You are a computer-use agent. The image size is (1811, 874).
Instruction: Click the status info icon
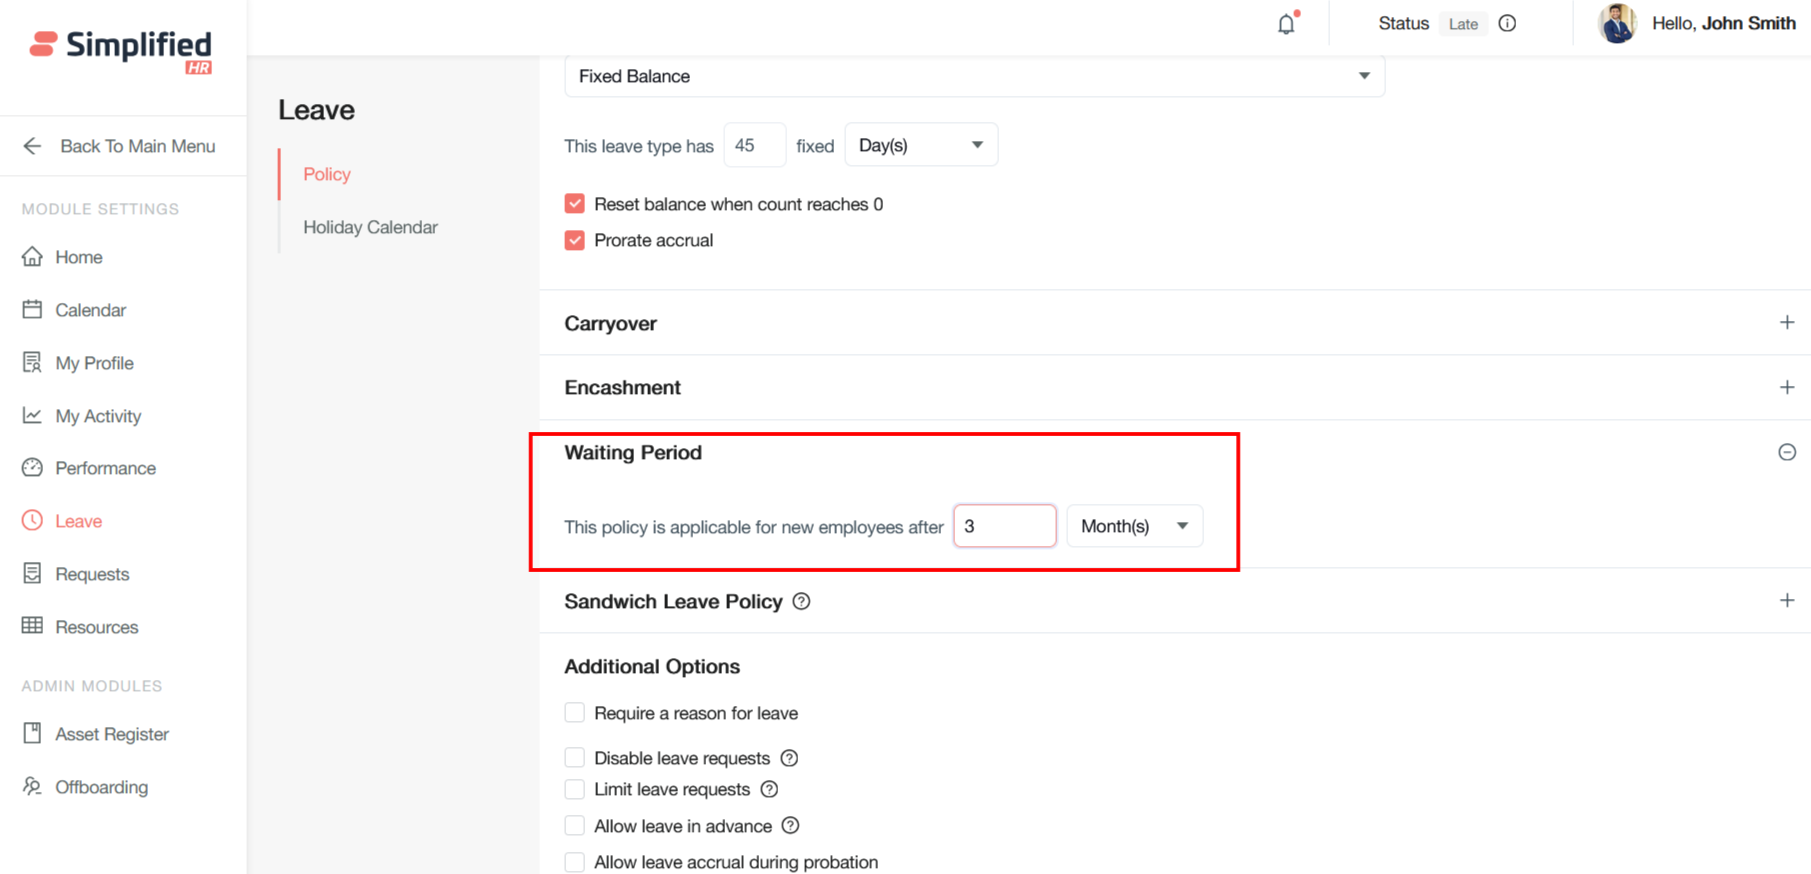pos(1507,24)
